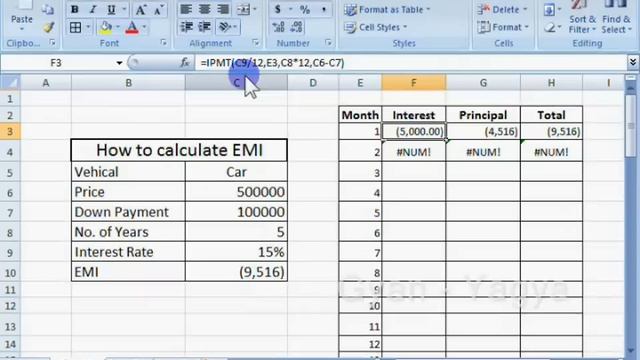Image resolution: width=640 pixels, height=360 pixels.
Task: Select column B header
Action: 128,83
